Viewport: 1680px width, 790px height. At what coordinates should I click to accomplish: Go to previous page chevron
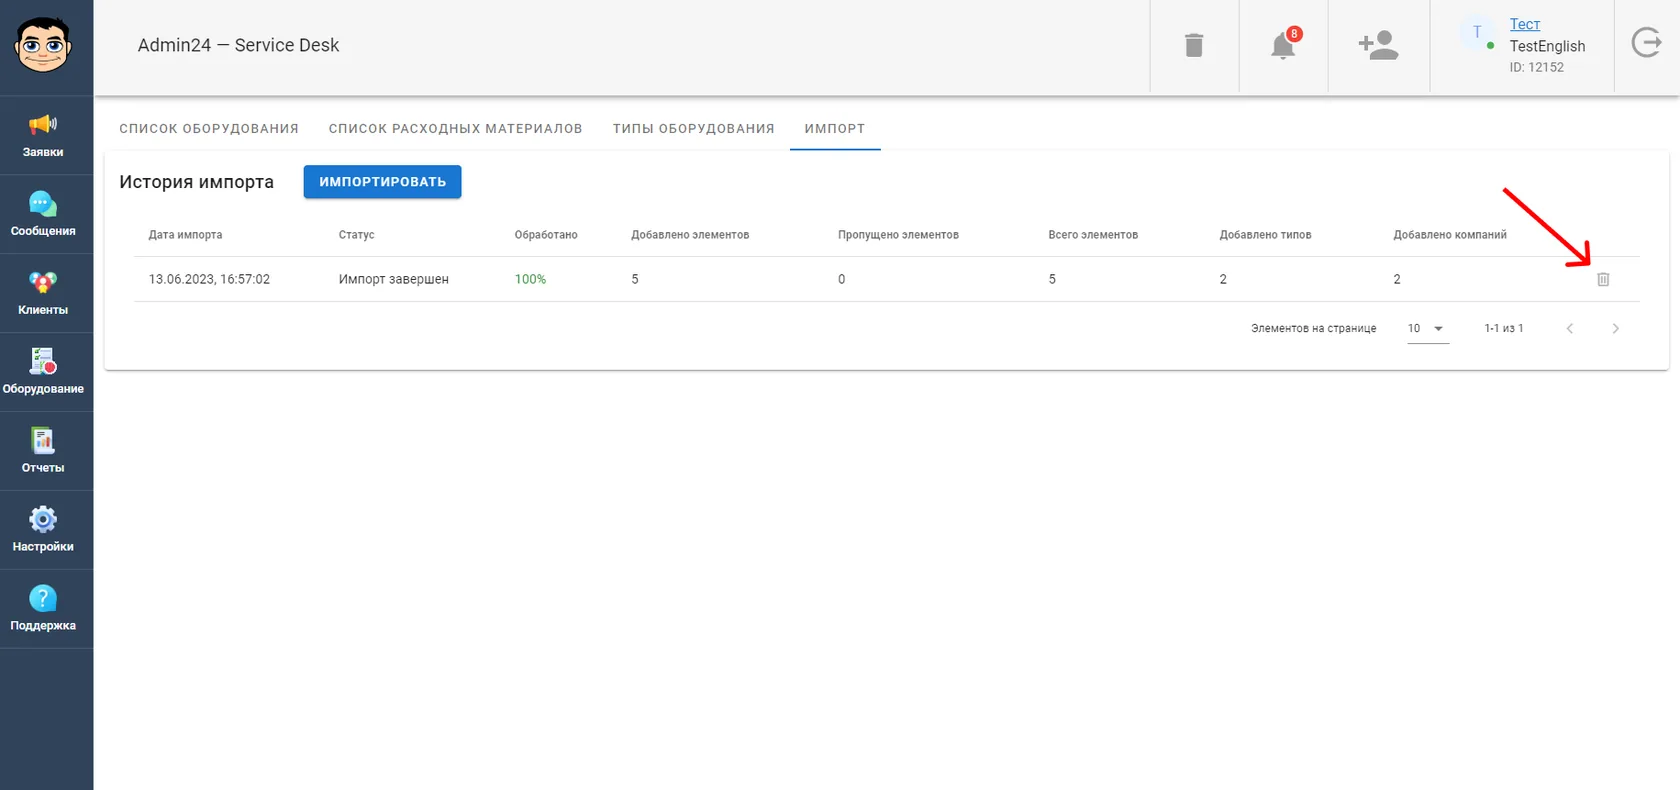point(1570,328)
